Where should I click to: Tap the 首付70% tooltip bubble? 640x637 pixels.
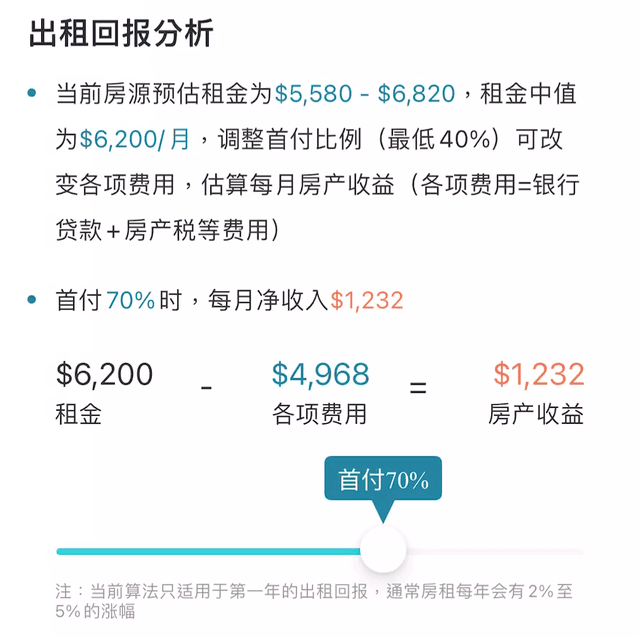383,479
